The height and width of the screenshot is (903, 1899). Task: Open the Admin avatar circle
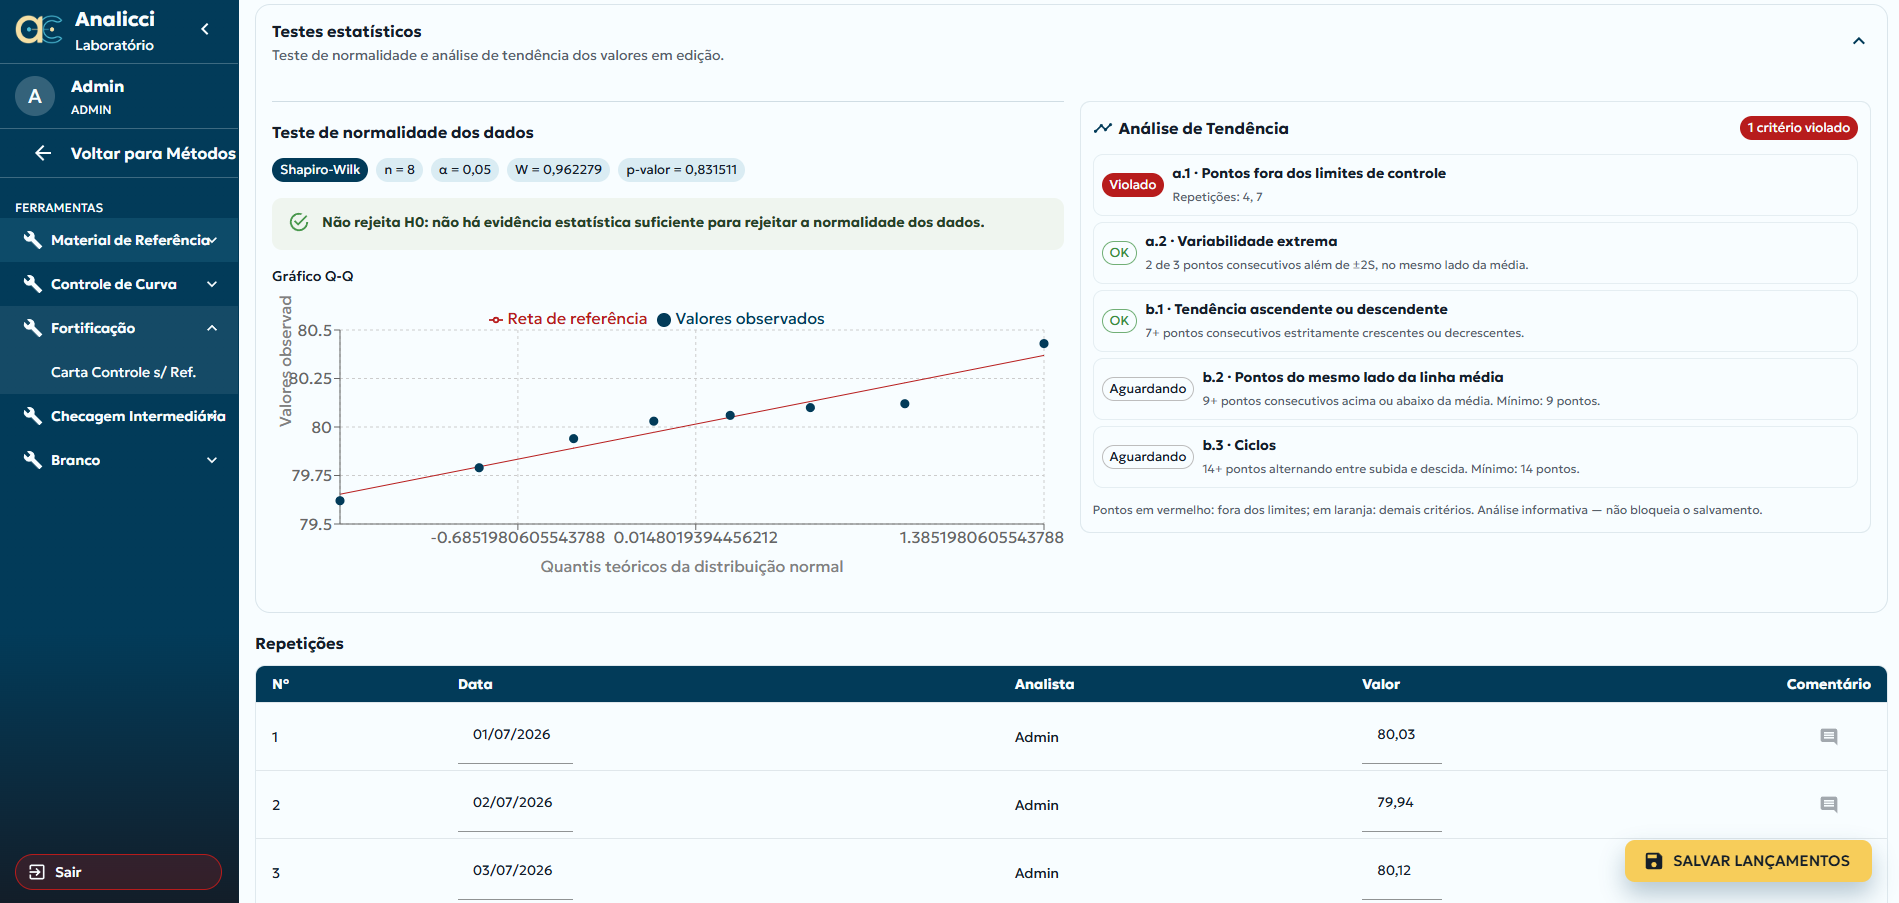(x=35, y=96)
